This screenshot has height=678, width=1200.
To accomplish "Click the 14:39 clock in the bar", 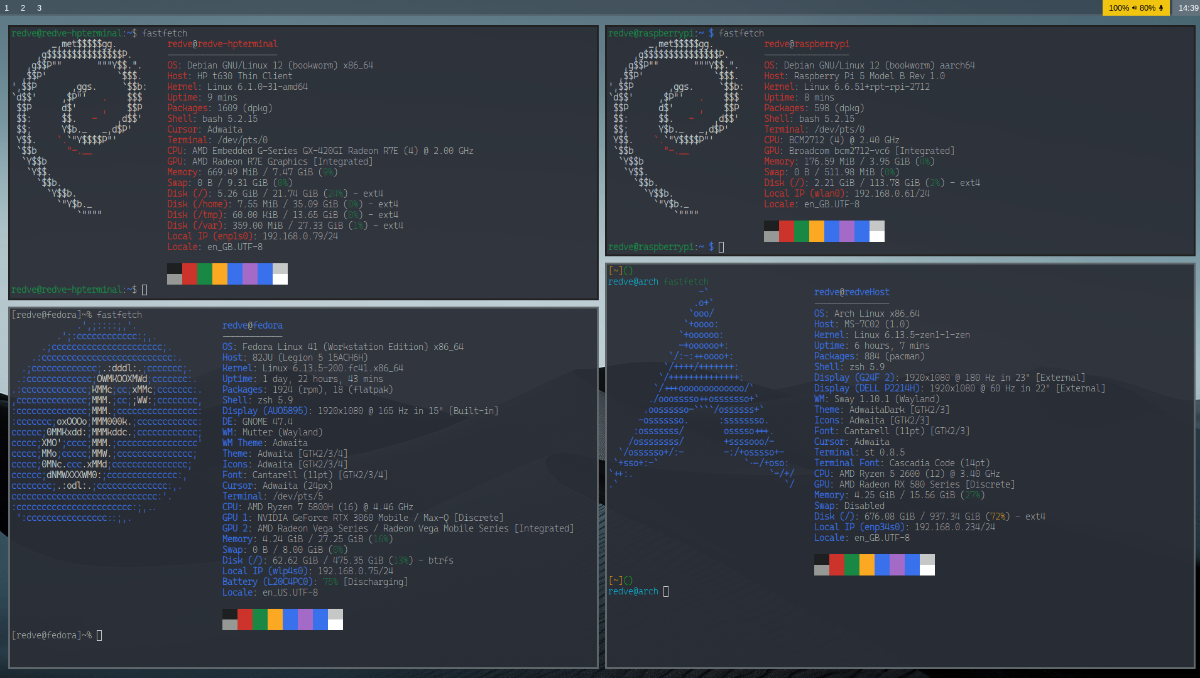I will tap(1188, 8).
